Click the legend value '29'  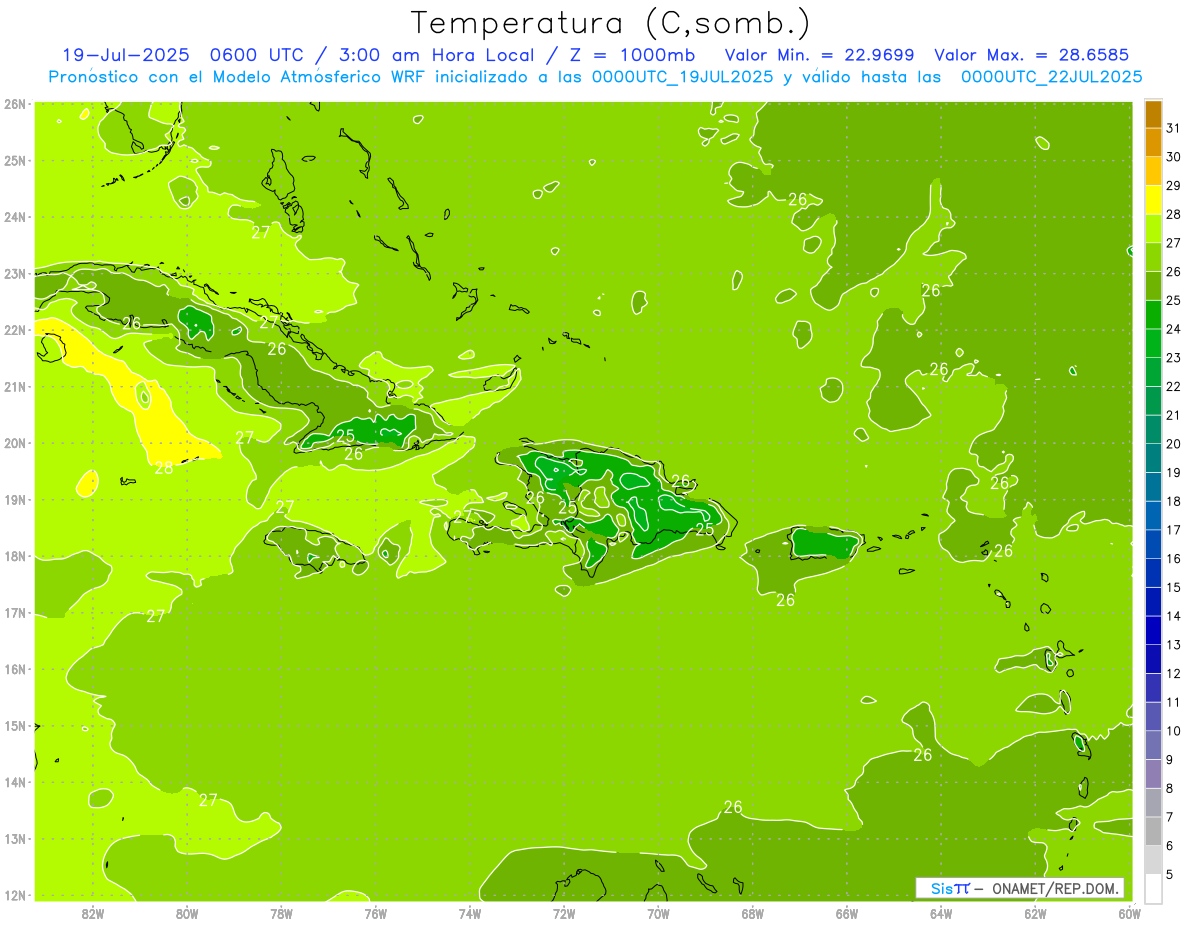tap(1173, 185)
